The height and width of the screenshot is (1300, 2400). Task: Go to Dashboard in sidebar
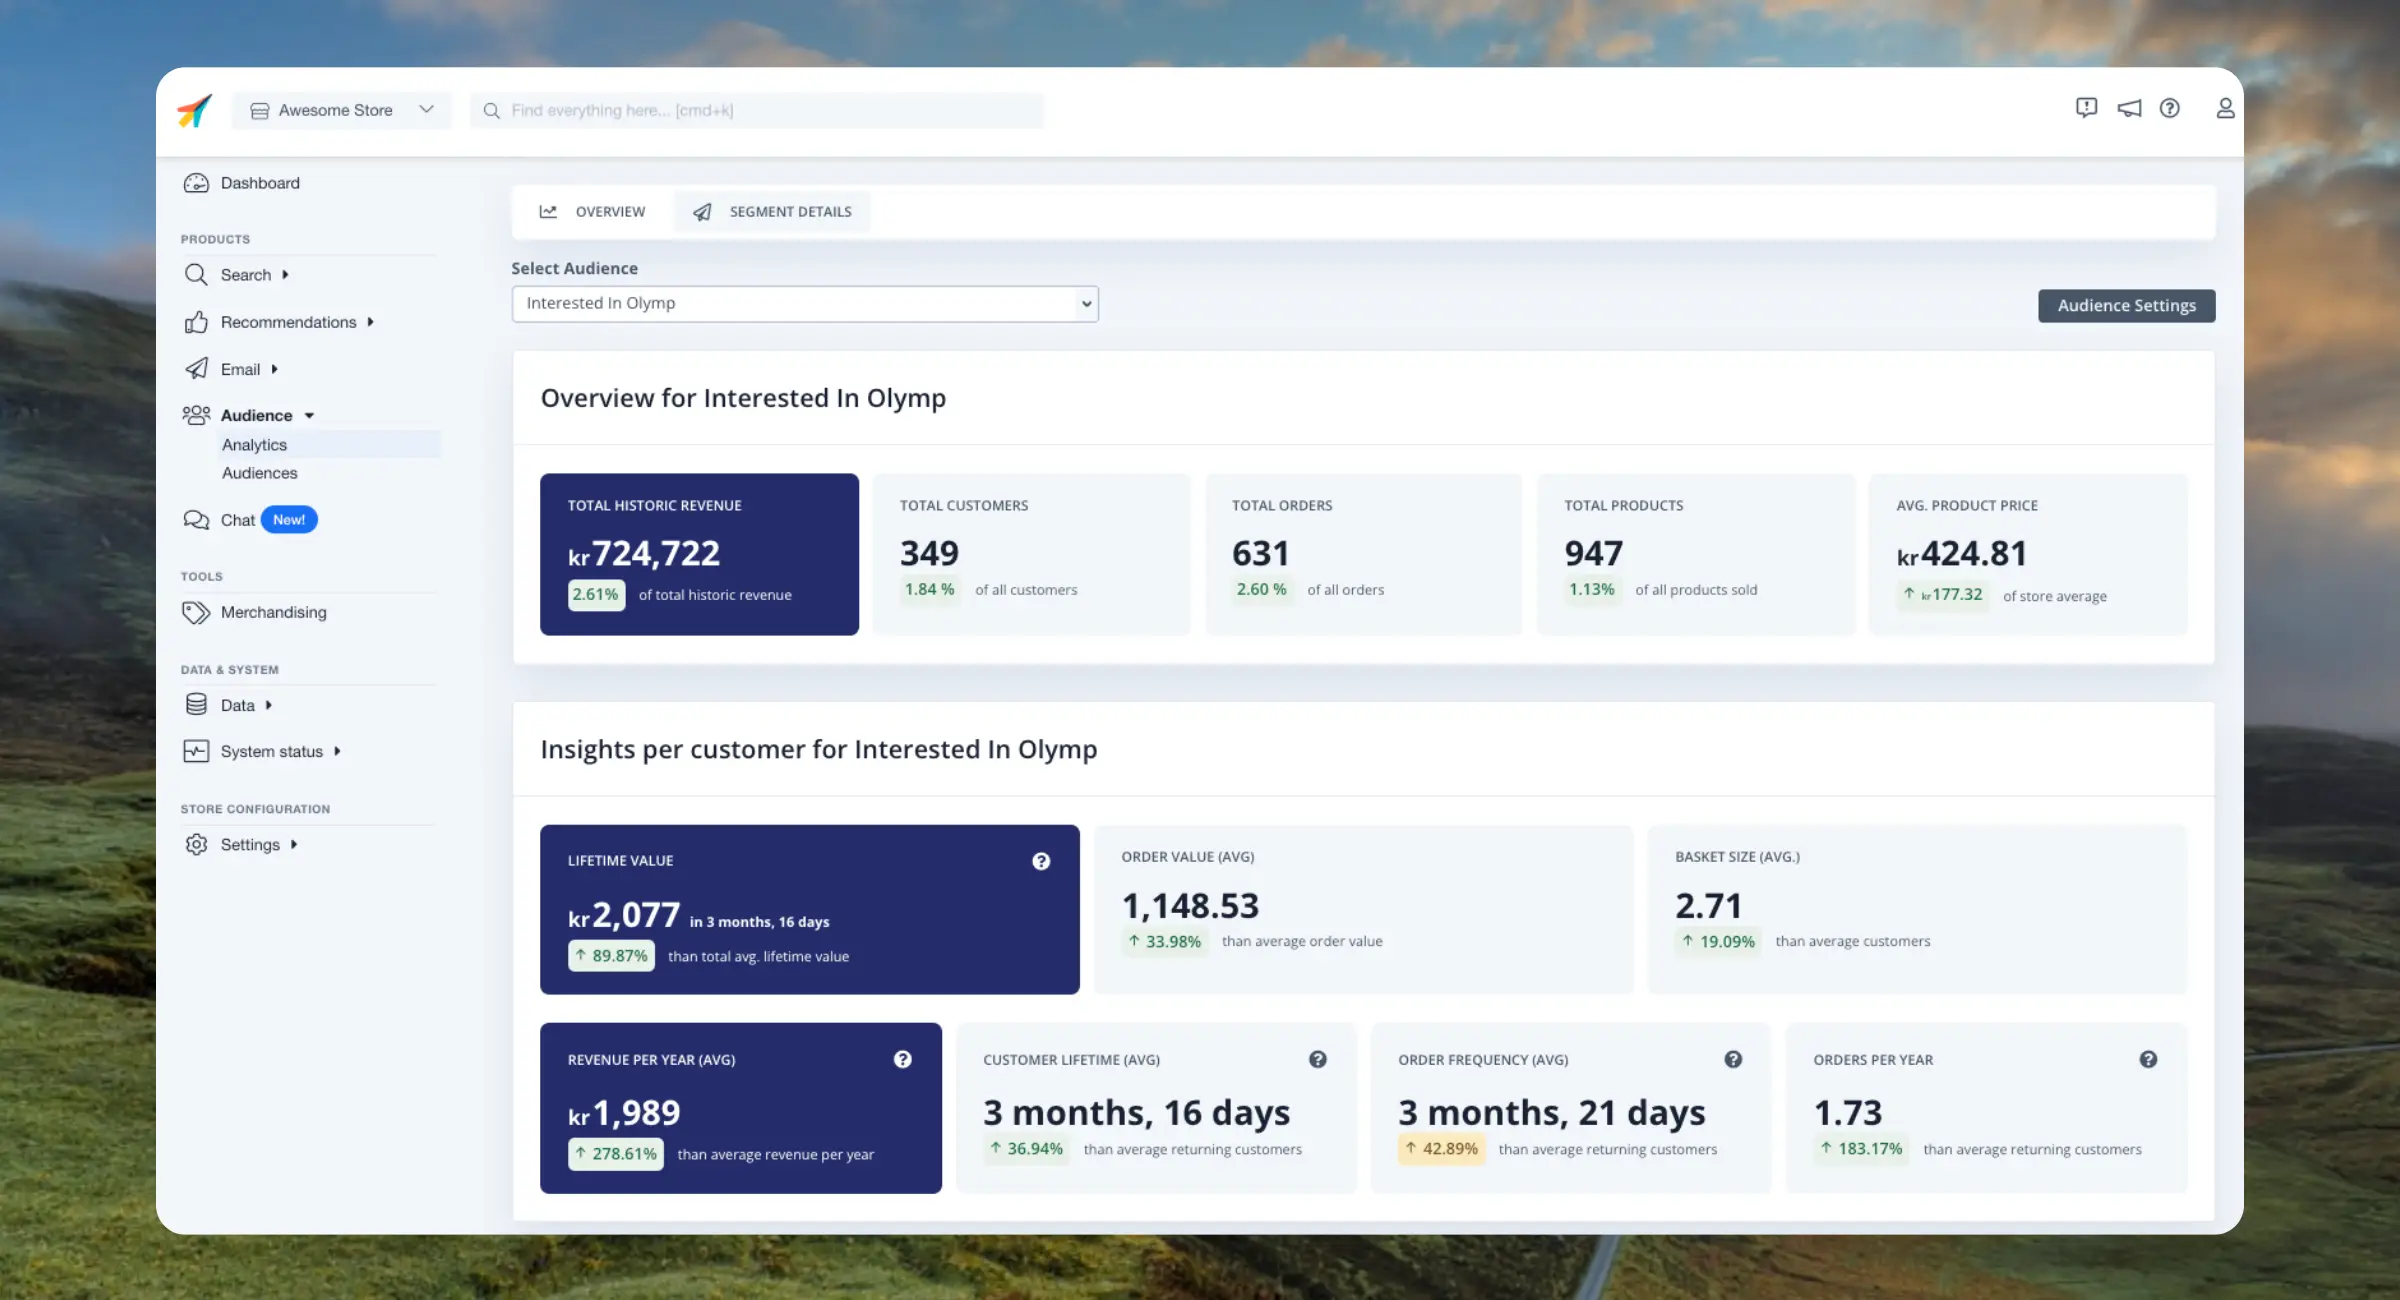pyautogui.click(x=260, y=183)
